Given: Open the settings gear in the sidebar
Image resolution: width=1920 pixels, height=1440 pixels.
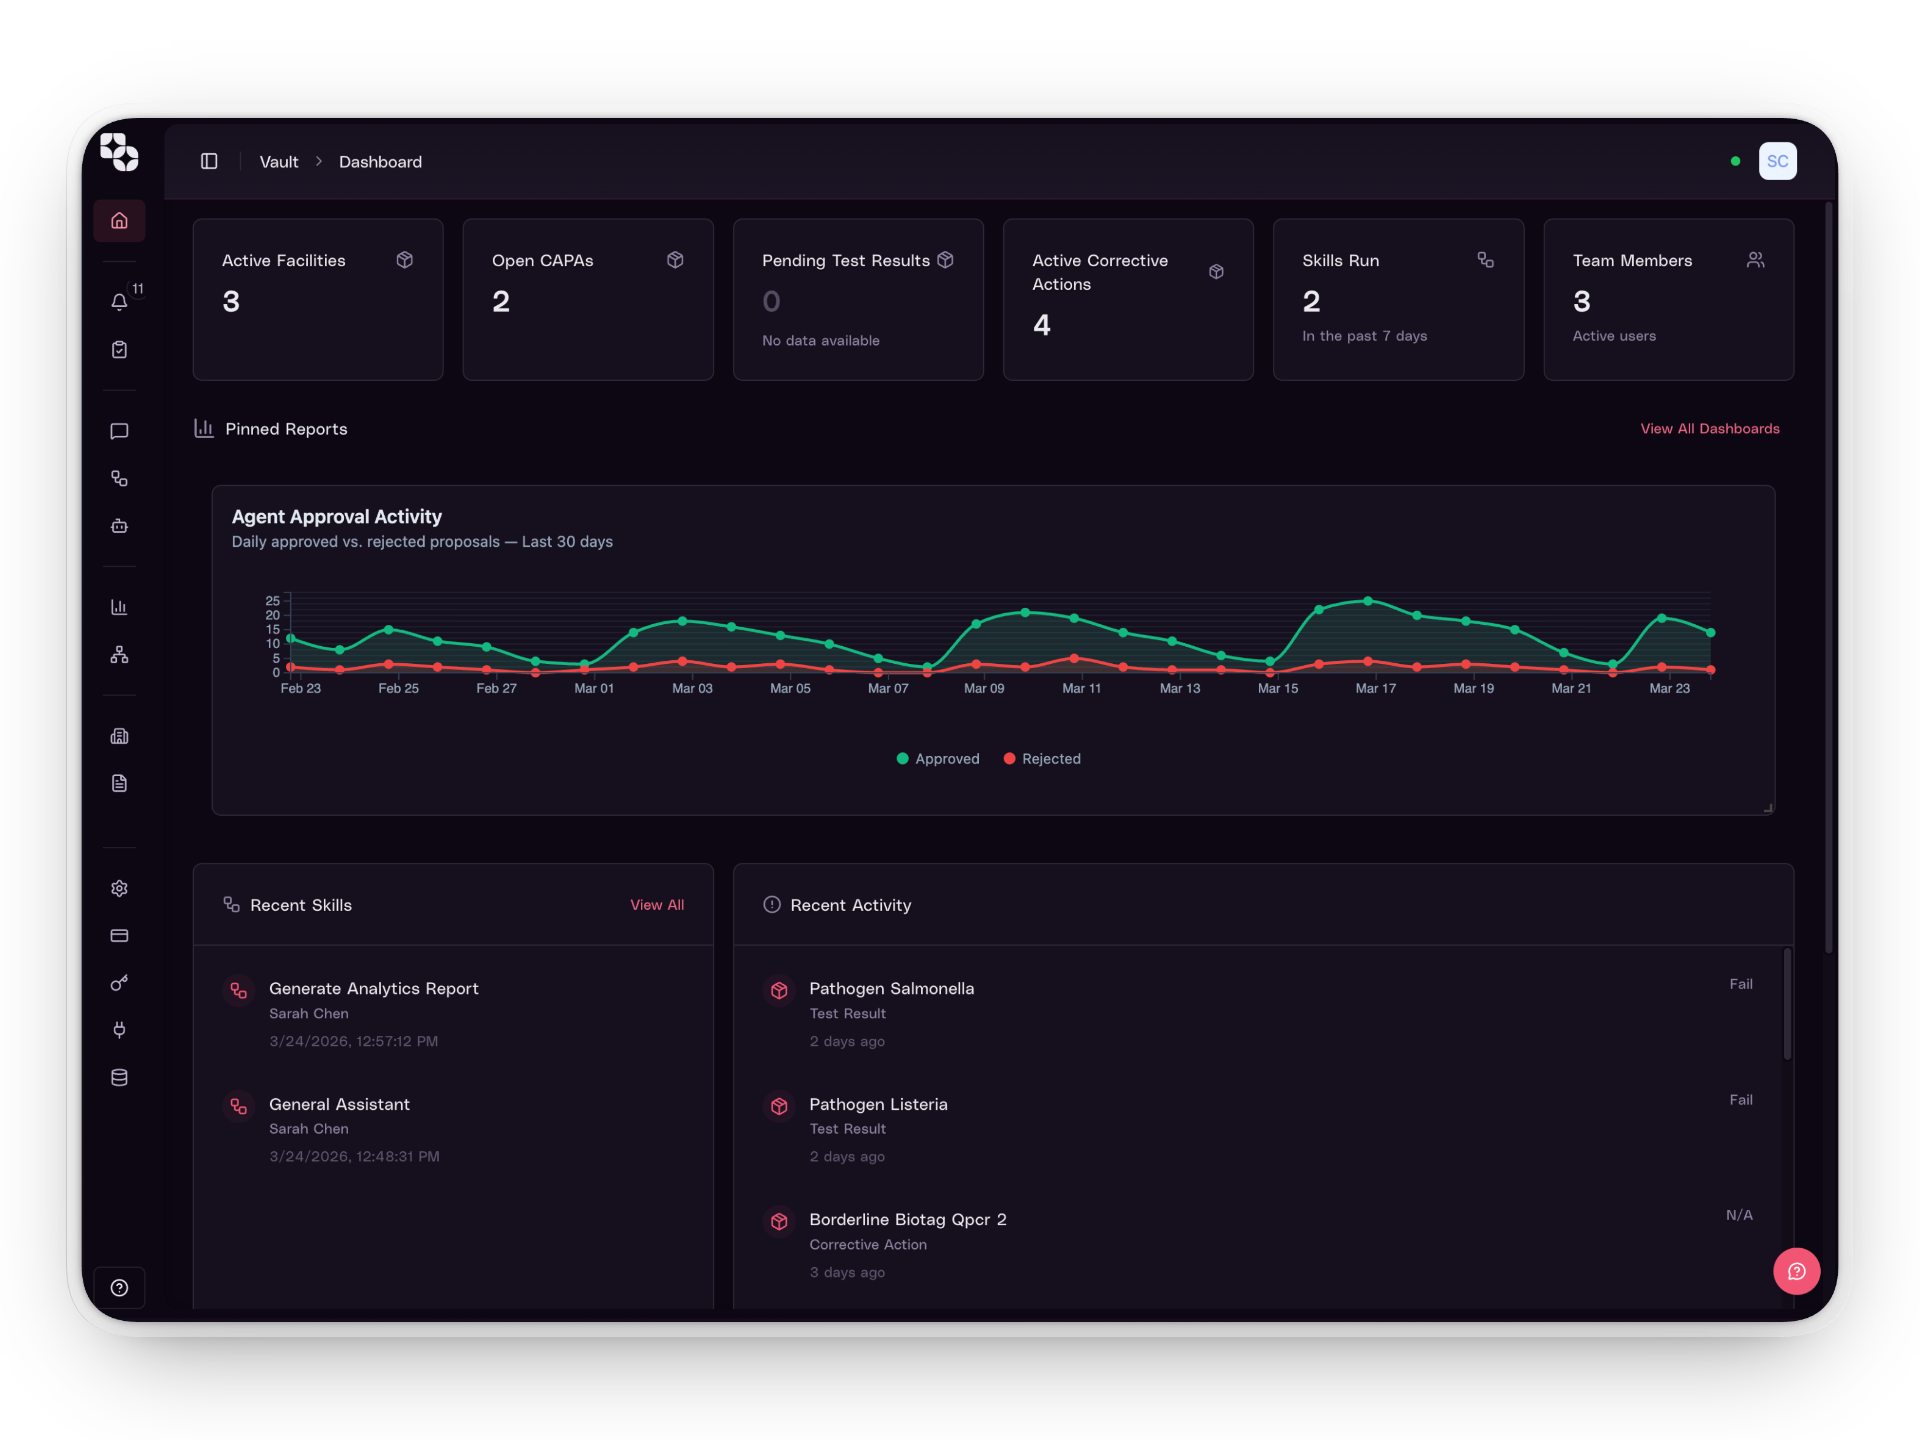Looking at the screenshot, I should coord(119,888).
